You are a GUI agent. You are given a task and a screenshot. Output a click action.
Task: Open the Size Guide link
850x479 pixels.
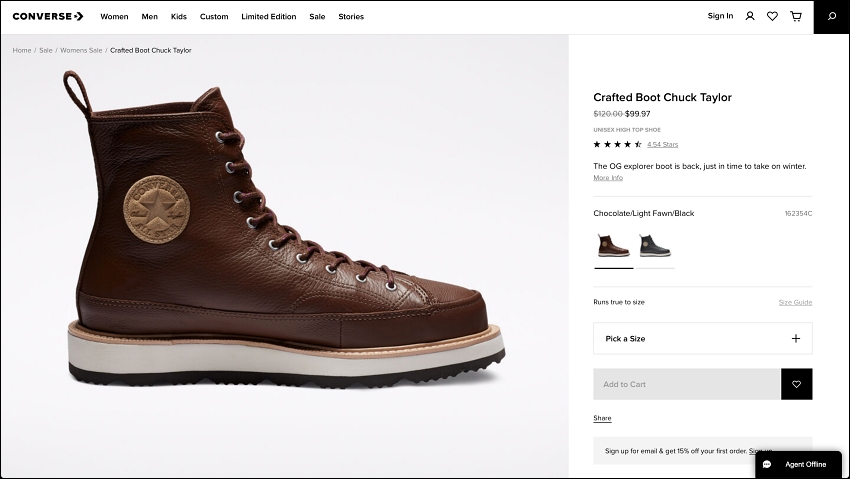pyautogui.click(x=795, y=302)
